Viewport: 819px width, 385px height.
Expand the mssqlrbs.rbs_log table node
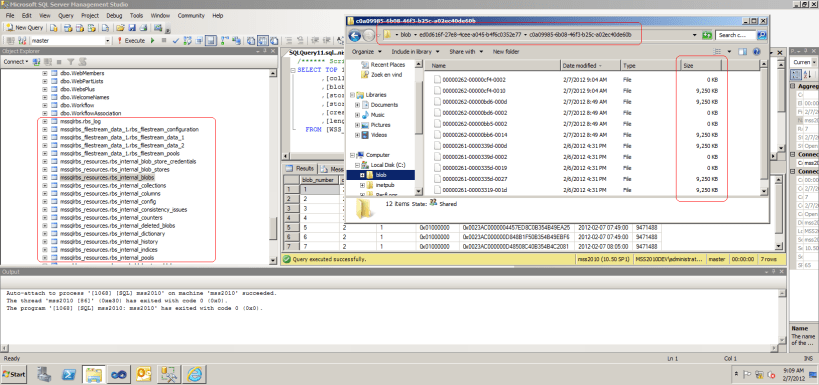pyautogui.click(x=45, y=121)
